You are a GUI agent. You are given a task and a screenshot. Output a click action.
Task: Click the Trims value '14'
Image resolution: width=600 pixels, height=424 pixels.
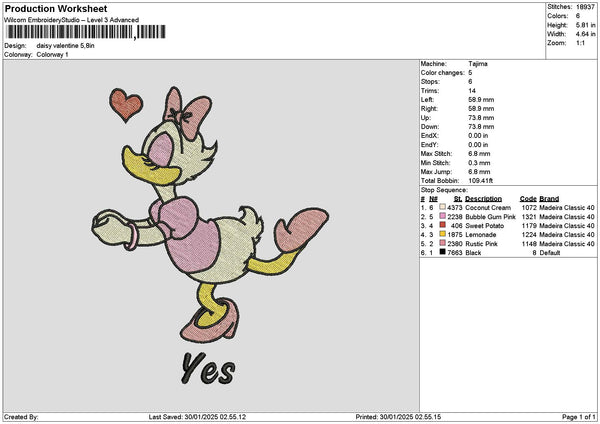472,91
